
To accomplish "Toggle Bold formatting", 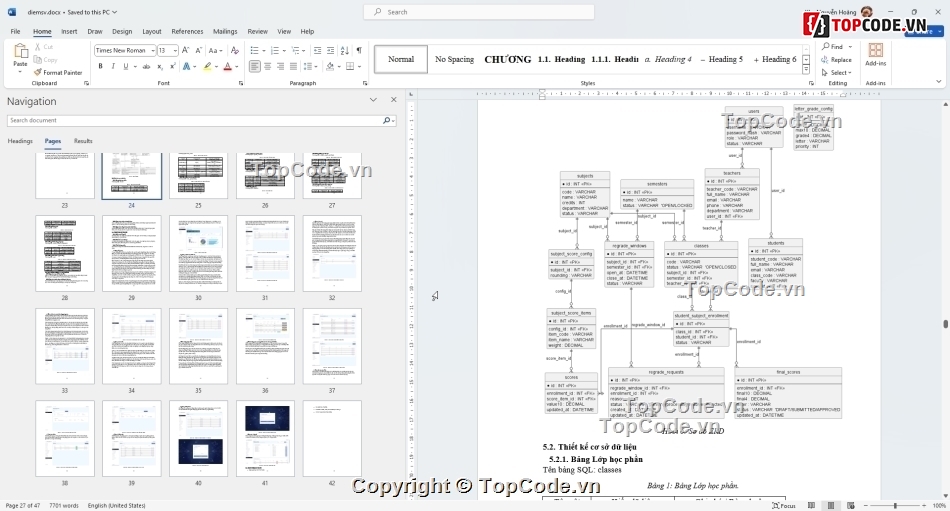I will point(100,66).
